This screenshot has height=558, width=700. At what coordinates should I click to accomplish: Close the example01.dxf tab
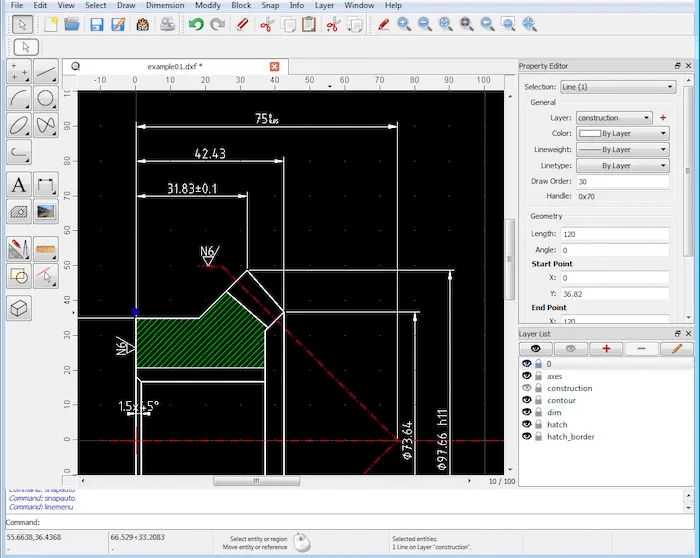[x=275, y=67]
